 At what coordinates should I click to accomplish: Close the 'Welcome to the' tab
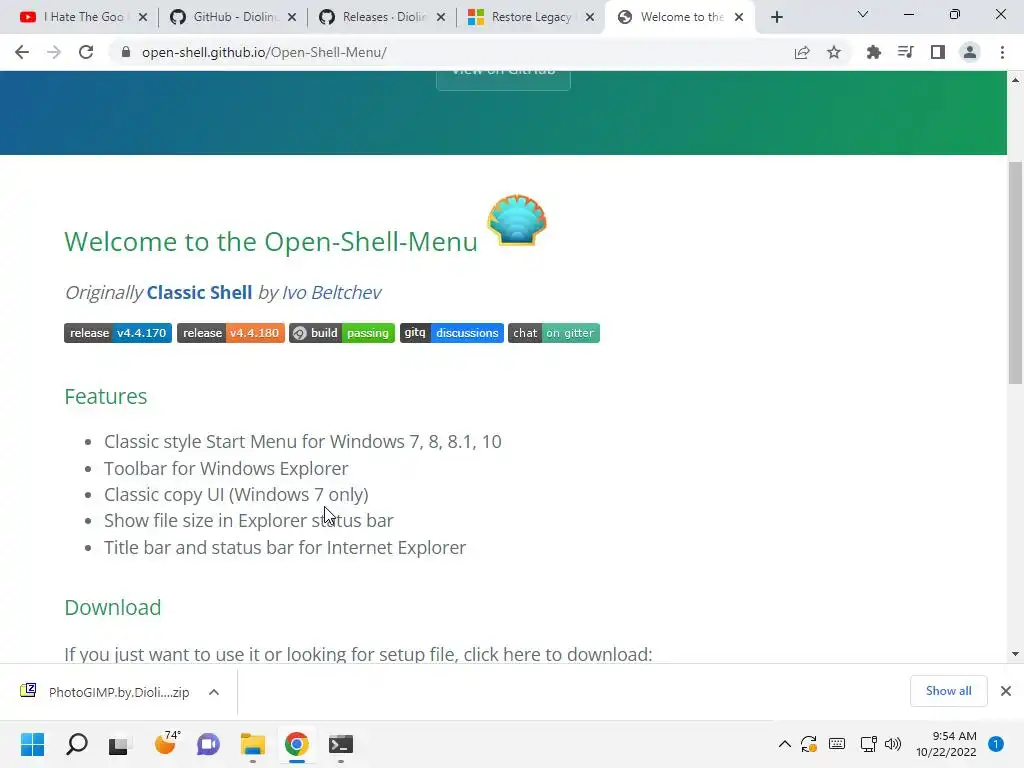[739, 18]
